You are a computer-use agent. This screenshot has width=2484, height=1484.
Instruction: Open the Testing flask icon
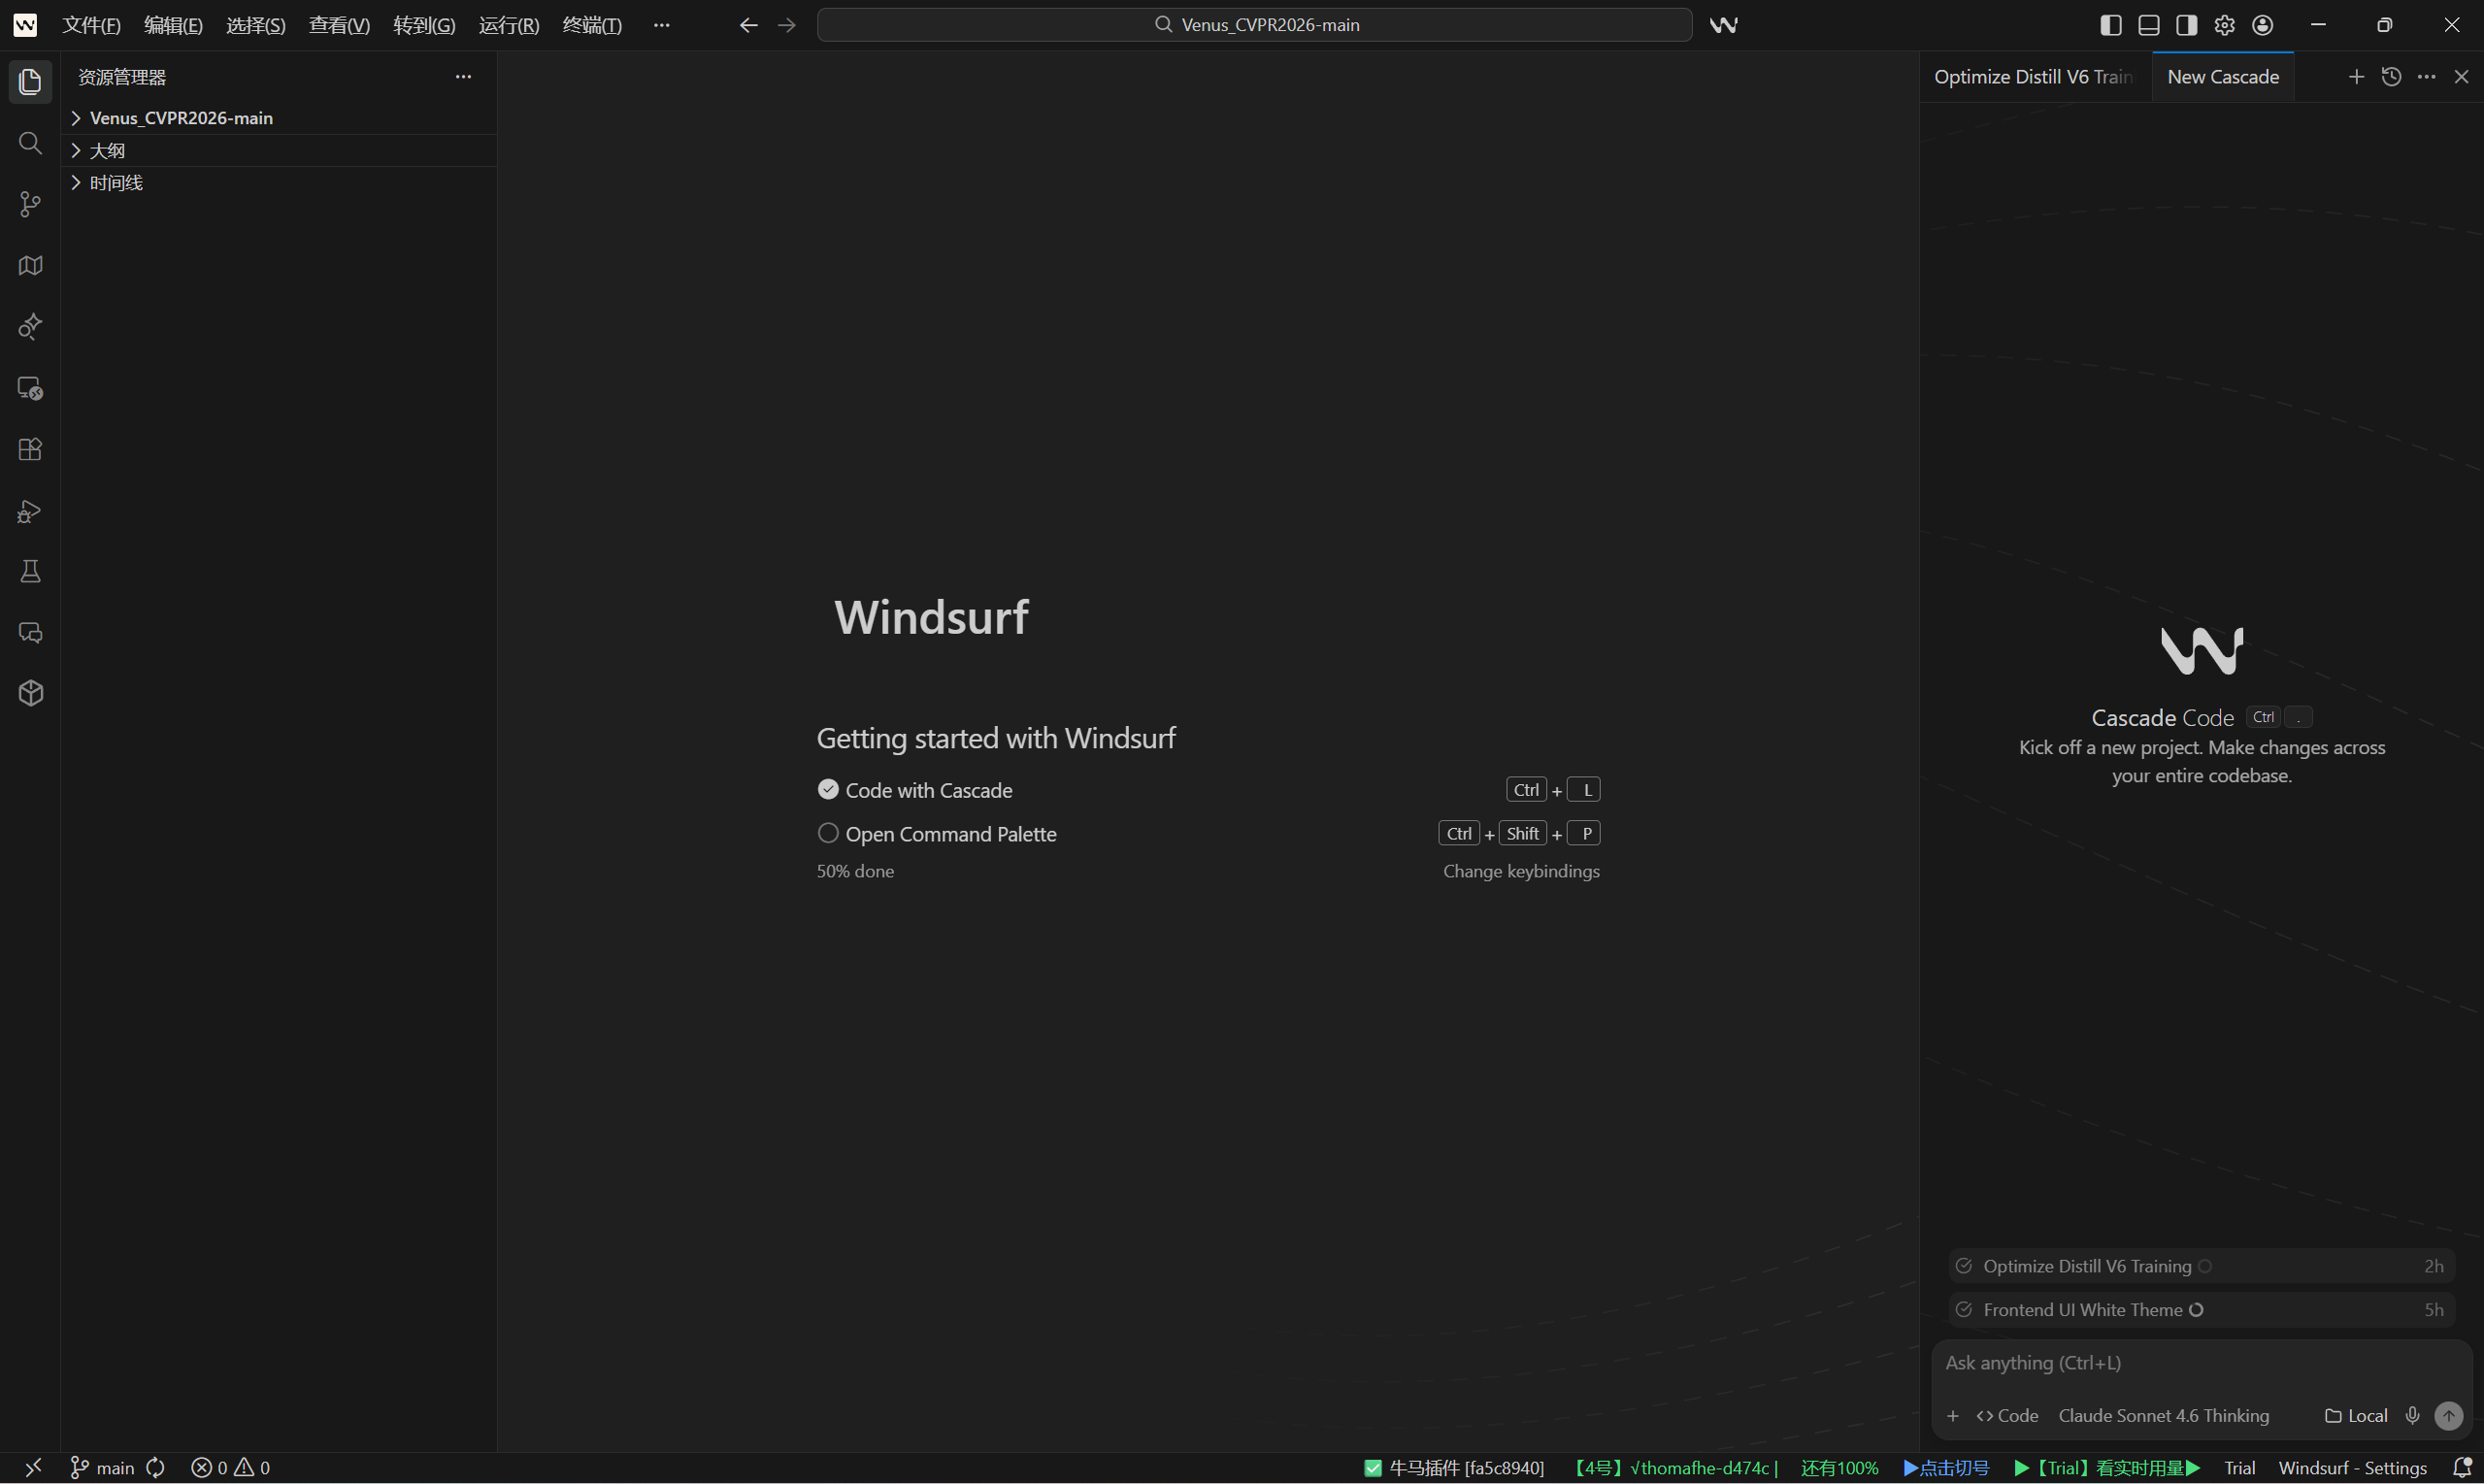[30, 571]
